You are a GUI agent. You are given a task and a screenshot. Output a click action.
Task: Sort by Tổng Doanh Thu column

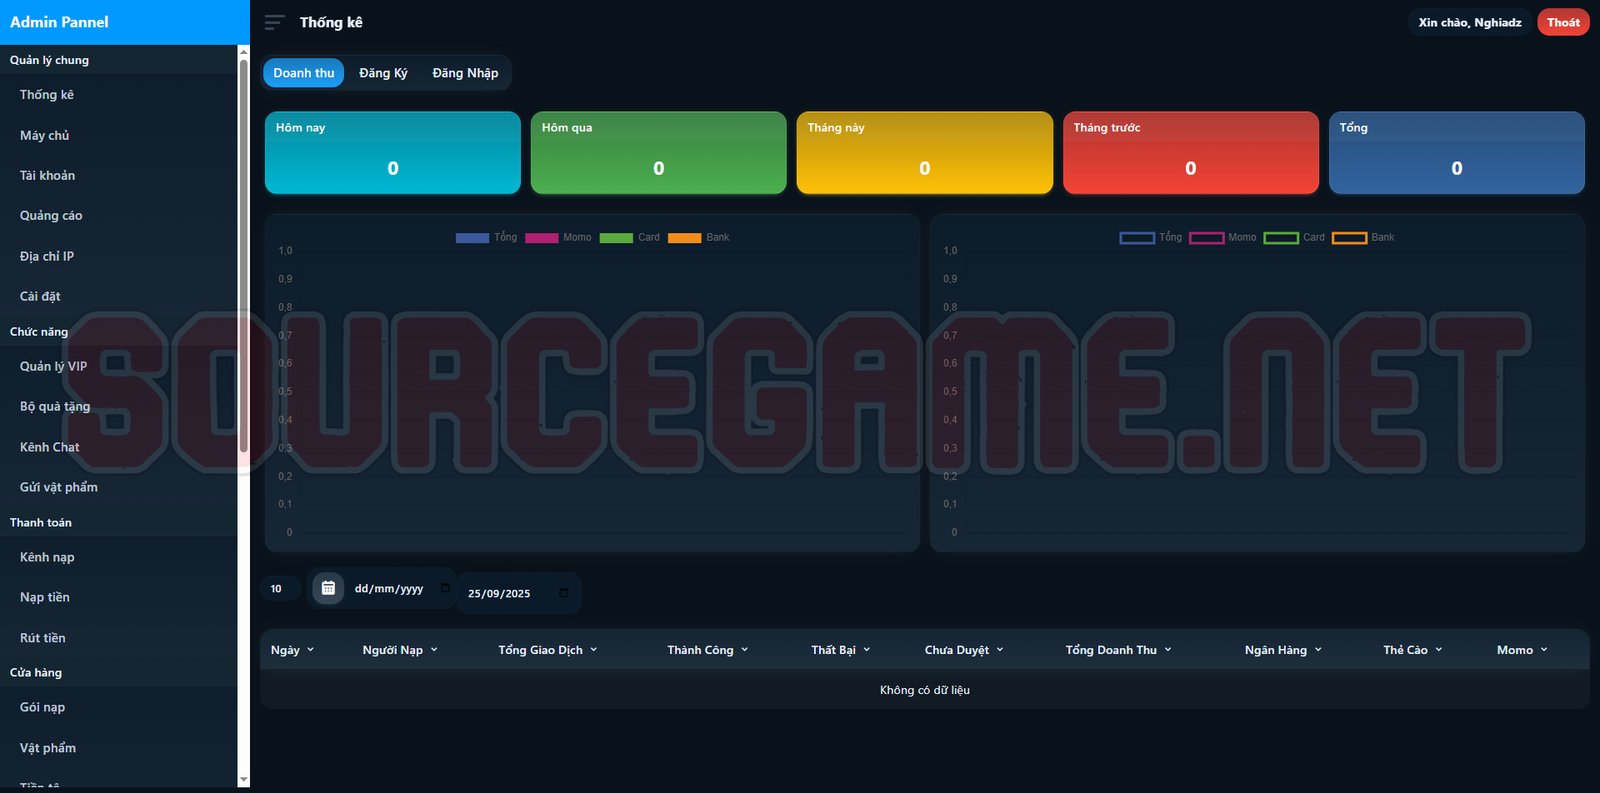coord(1118,650)
